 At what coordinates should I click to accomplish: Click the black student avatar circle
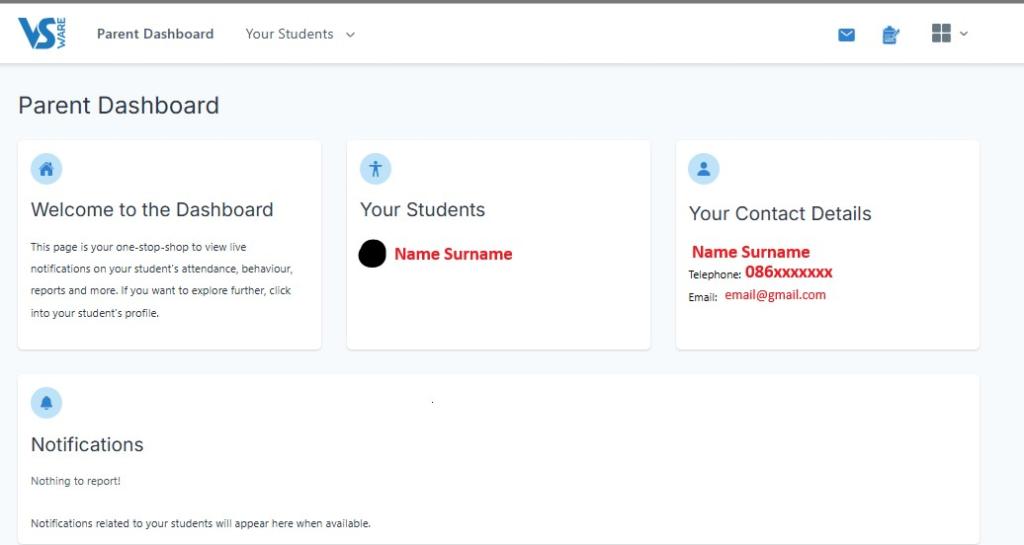[372, 253]
